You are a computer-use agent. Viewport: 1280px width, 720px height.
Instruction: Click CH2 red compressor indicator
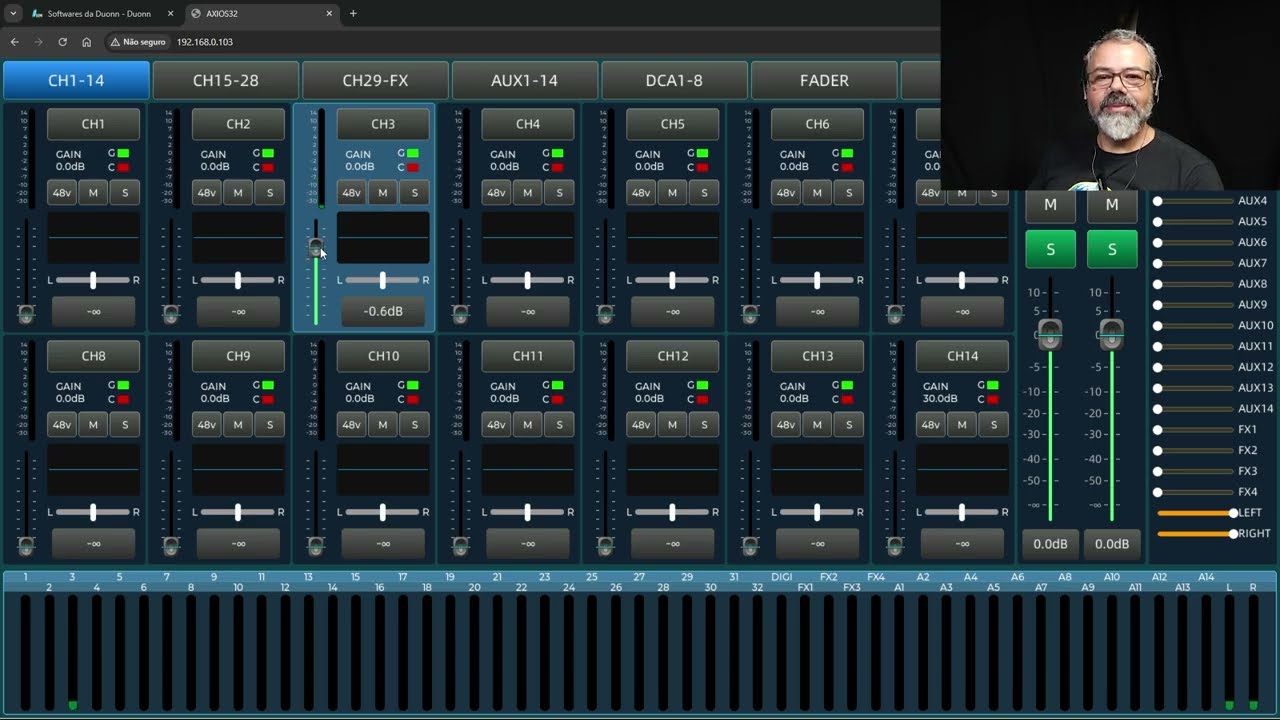click(x=269, y=167)
